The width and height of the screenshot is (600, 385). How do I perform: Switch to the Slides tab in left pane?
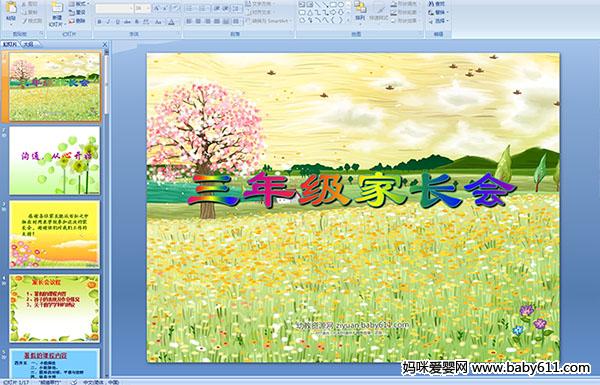pyautogui.click(x=10, y=44)
